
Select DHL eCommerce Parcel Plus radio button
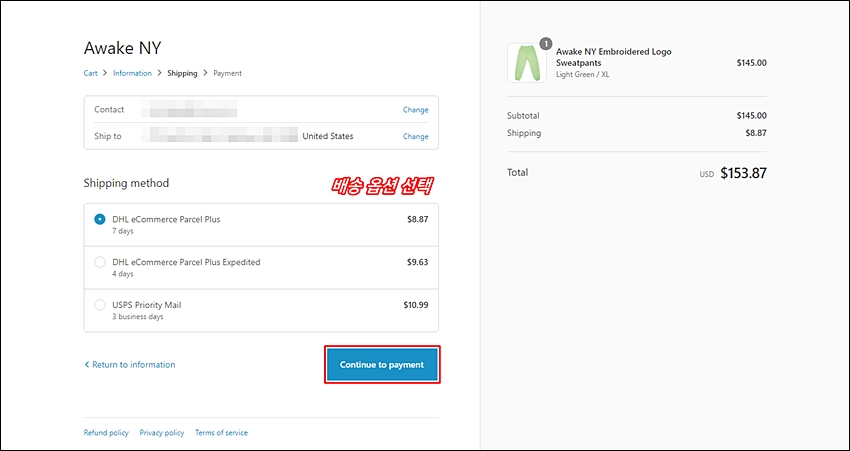click(100, 220)
